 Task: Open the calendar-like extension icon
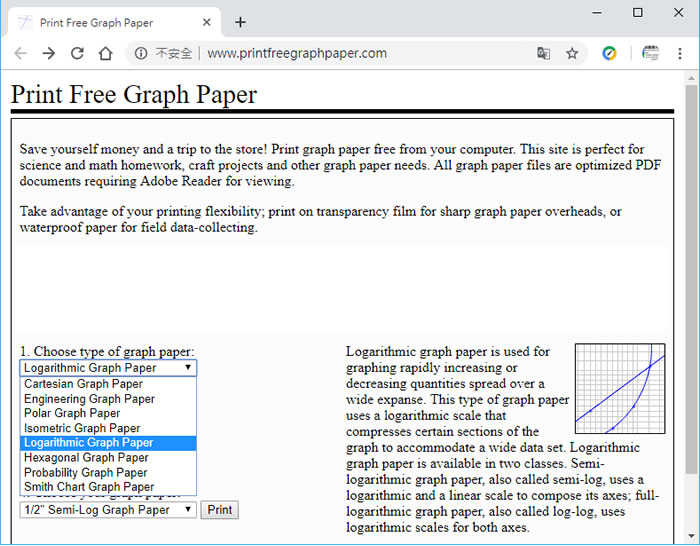pyautogui.click(x=650, y=54)
